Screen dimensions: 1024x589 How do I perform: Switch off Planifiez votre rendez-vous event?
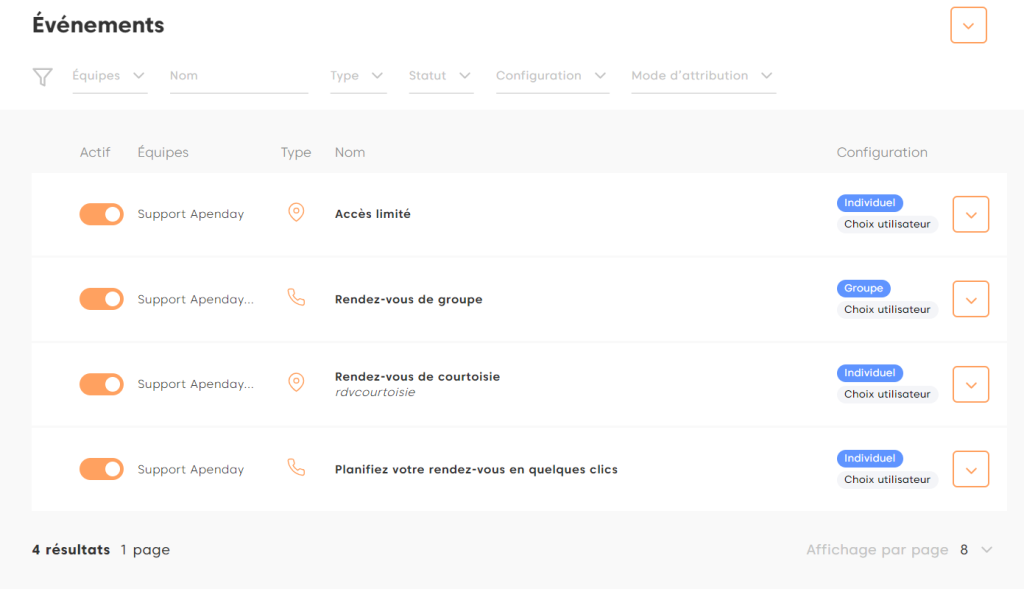(x=101, y=469)
